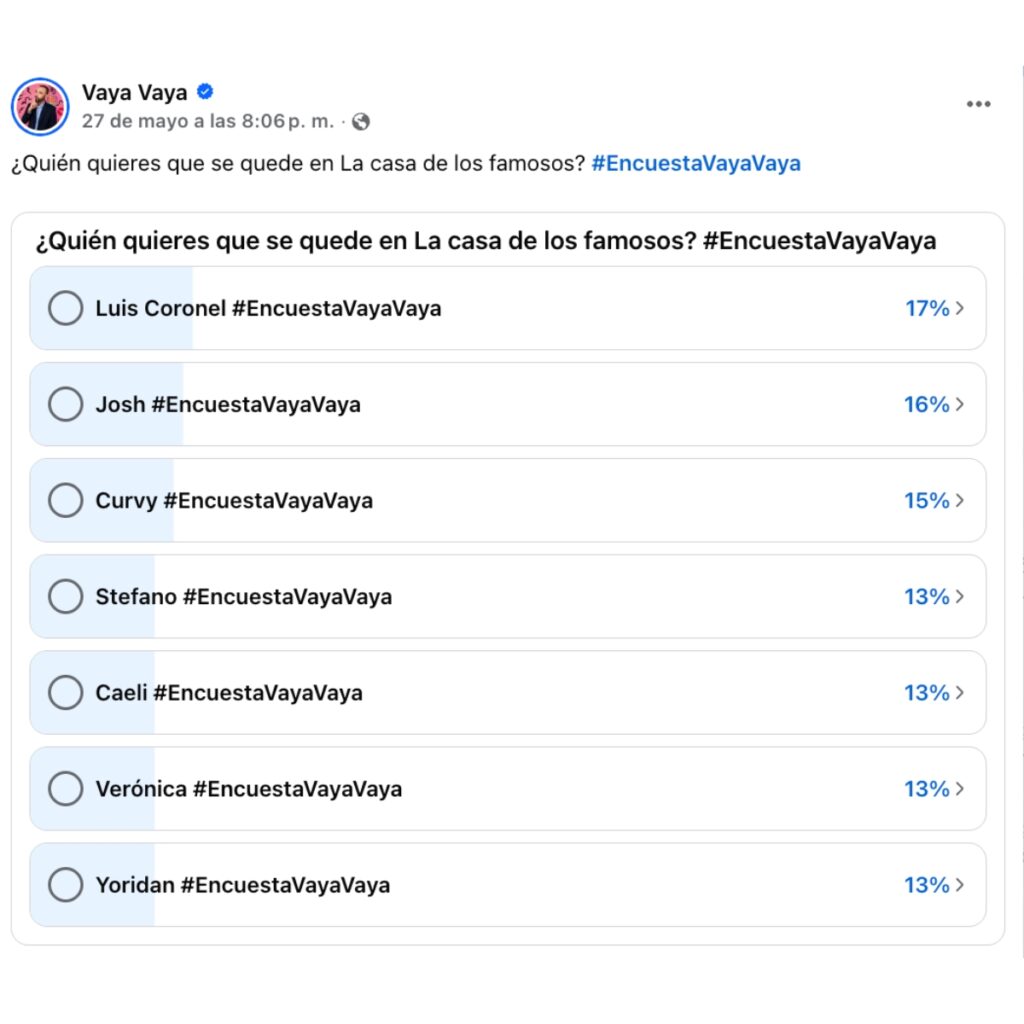Choose the Curvy poll radio button
Viewport: 1024px width, 1024px height.
(x=65, y=500)
